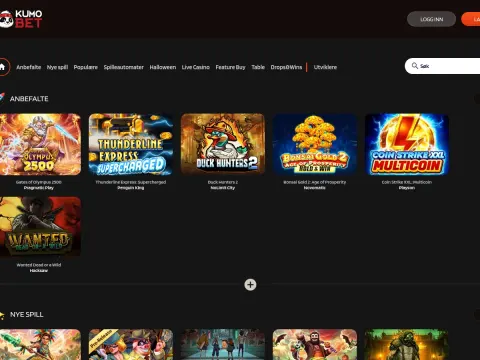Screen dimensions: 480x360
Task: Click the Kumo Bet panda logo
Action: [21, 19]
